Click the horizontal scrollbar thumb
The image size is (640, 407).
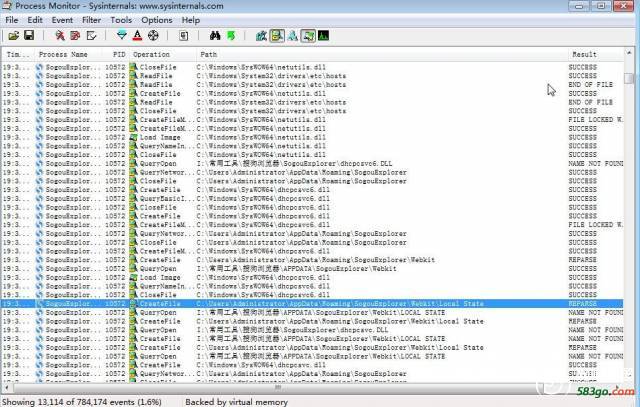pos(278,387)
